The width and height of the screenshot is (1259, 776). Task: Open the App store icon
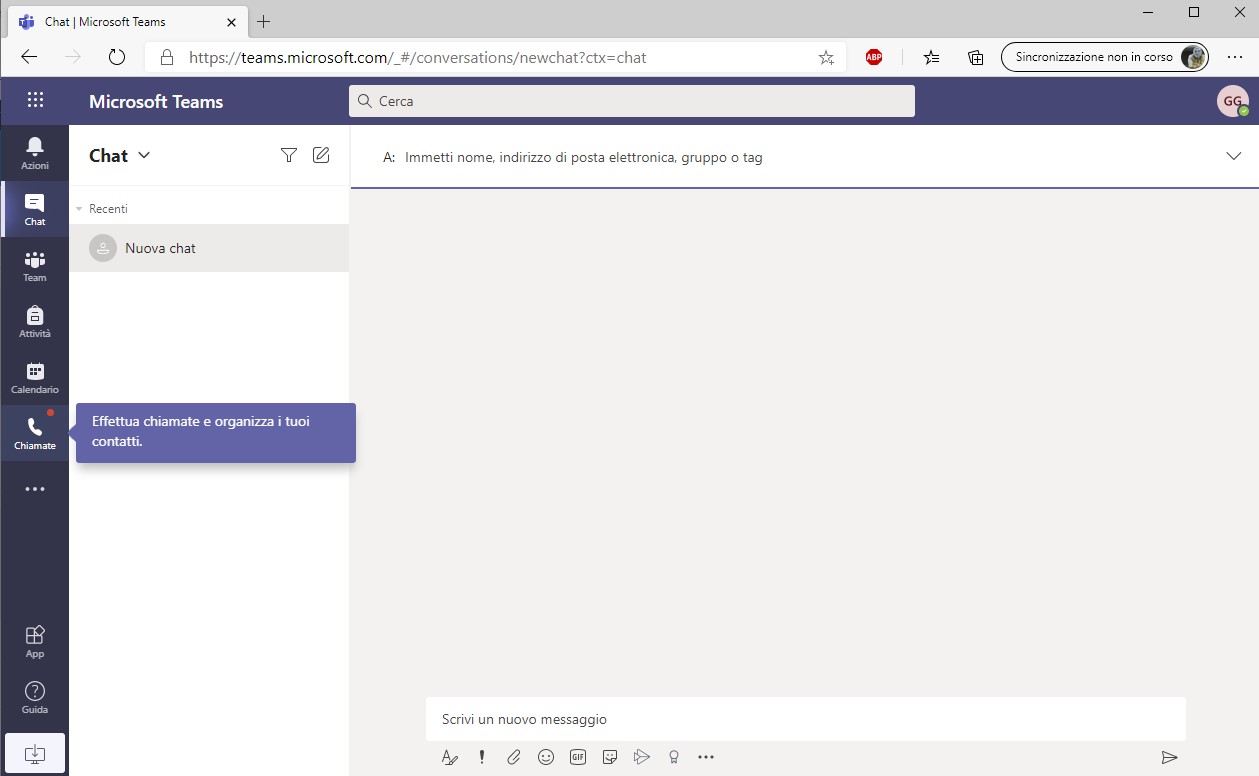(x=35, y=641)
